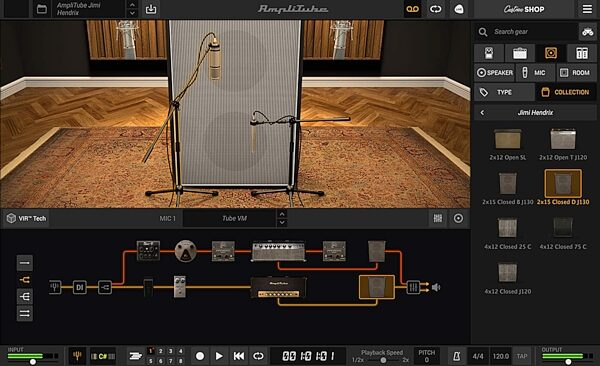Toggle track 8 in recorder grid
600x366 pixels.
point(181,361)
